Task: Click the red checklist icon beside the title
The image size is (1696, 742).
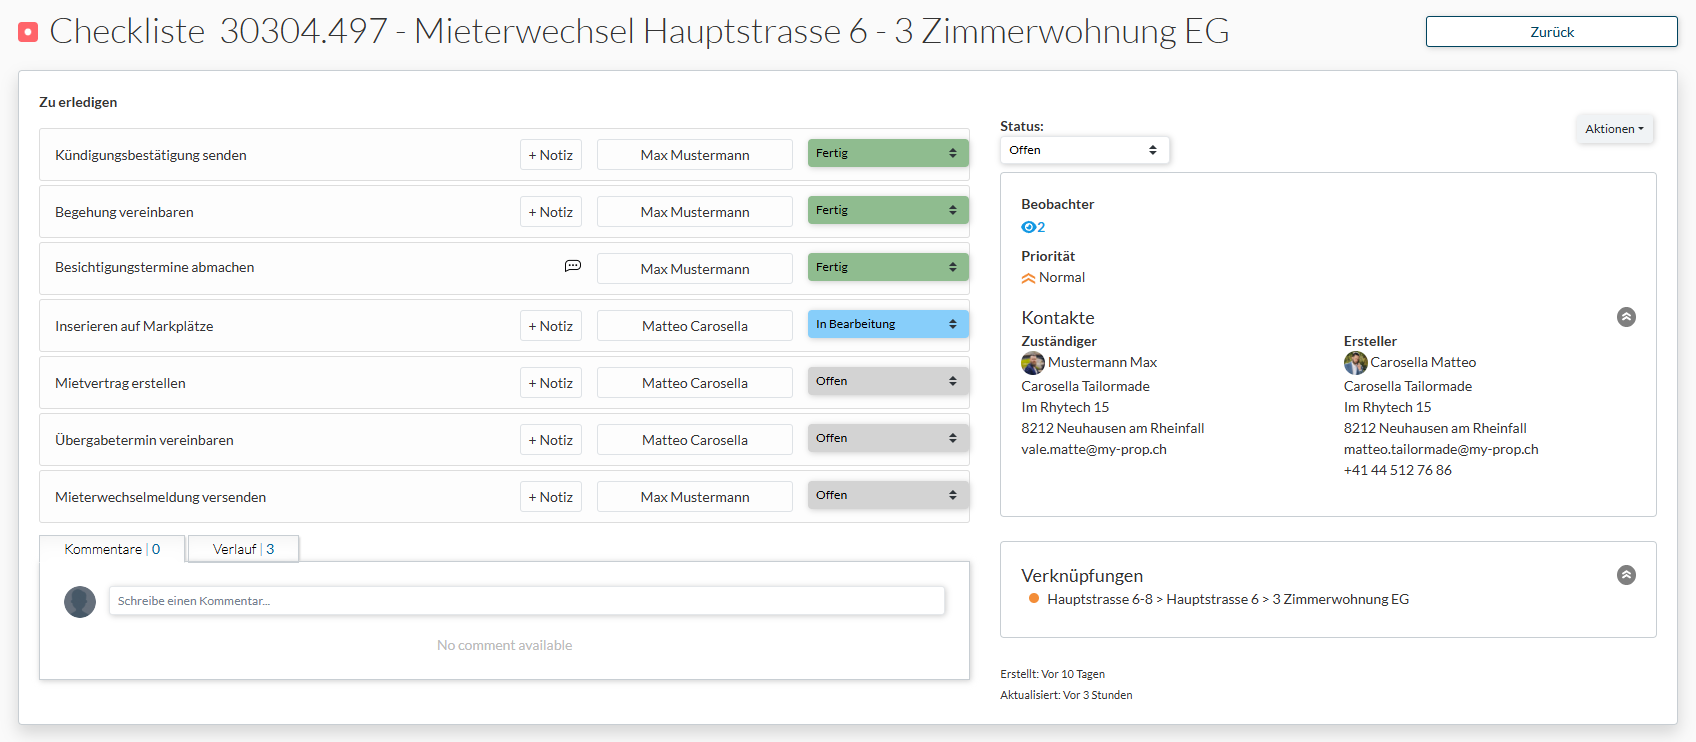Action: tap(28, 32)
